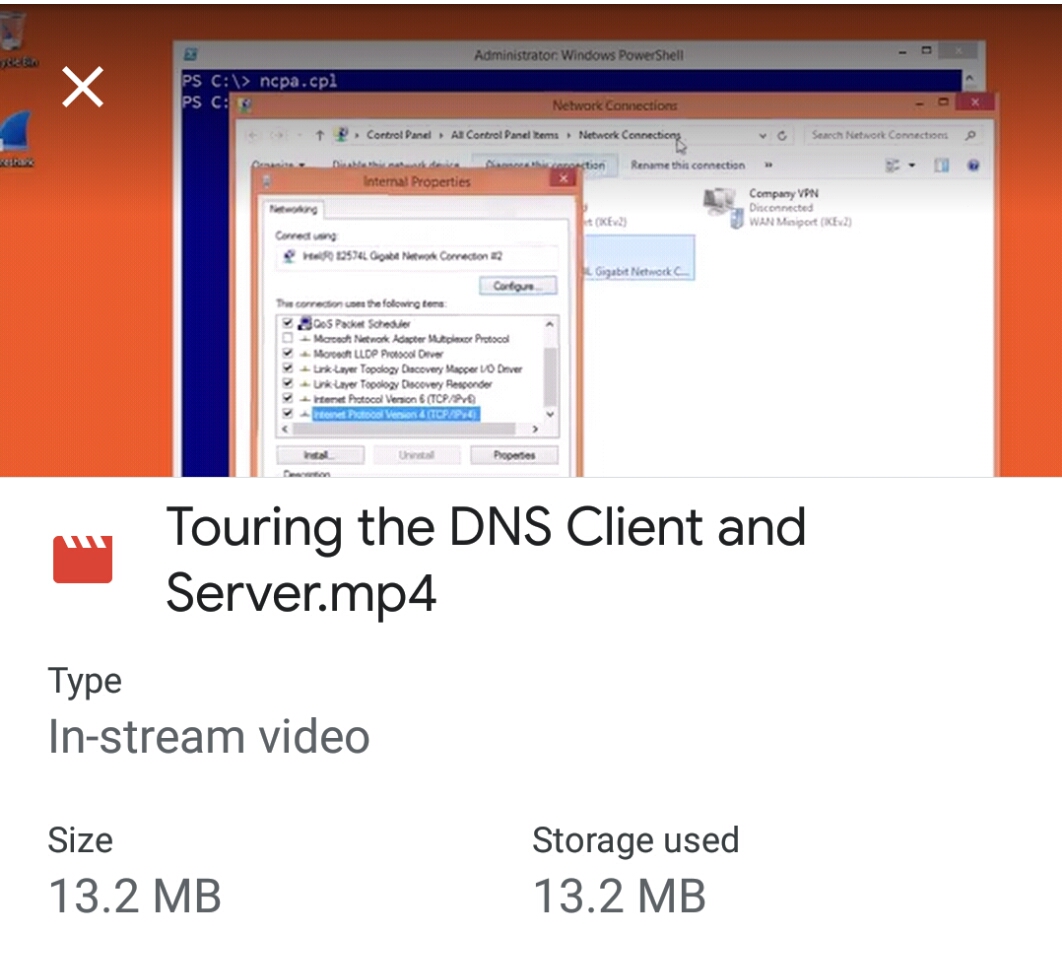
Task: Select the highlighted 'Internet Protocol Version 4 (TCP/IPv4)' item
Action: click(396, 414)
